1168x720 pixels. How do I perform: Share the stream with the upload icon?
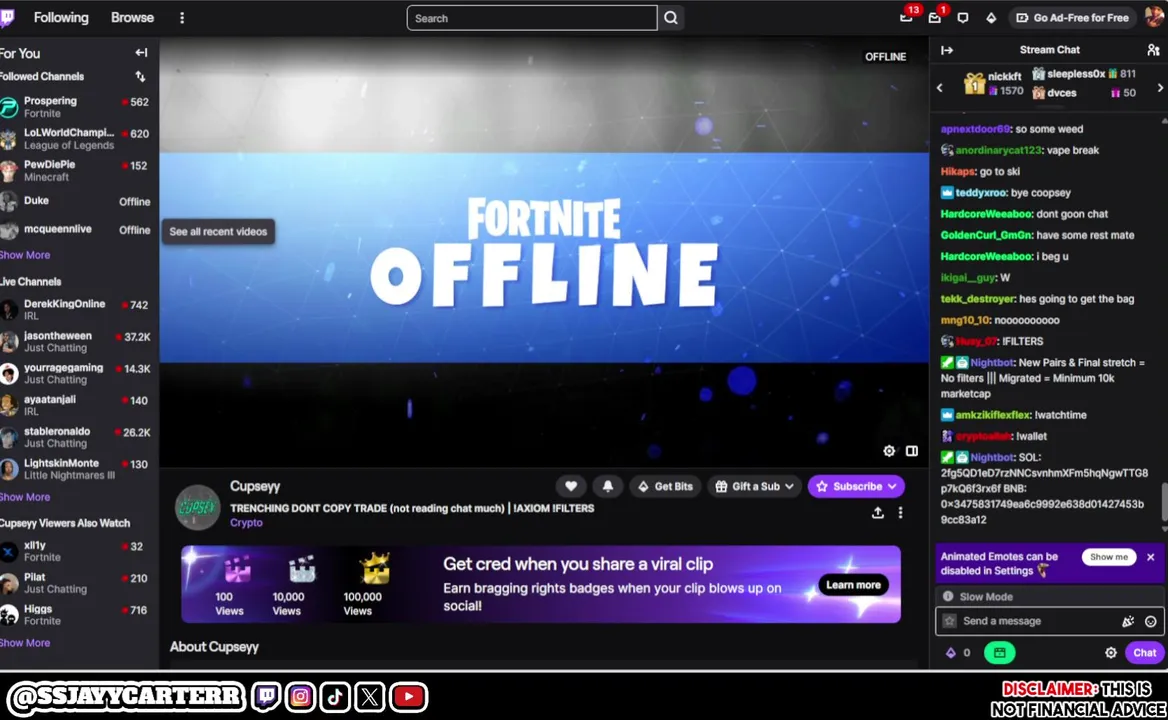(x=878, y=513)
